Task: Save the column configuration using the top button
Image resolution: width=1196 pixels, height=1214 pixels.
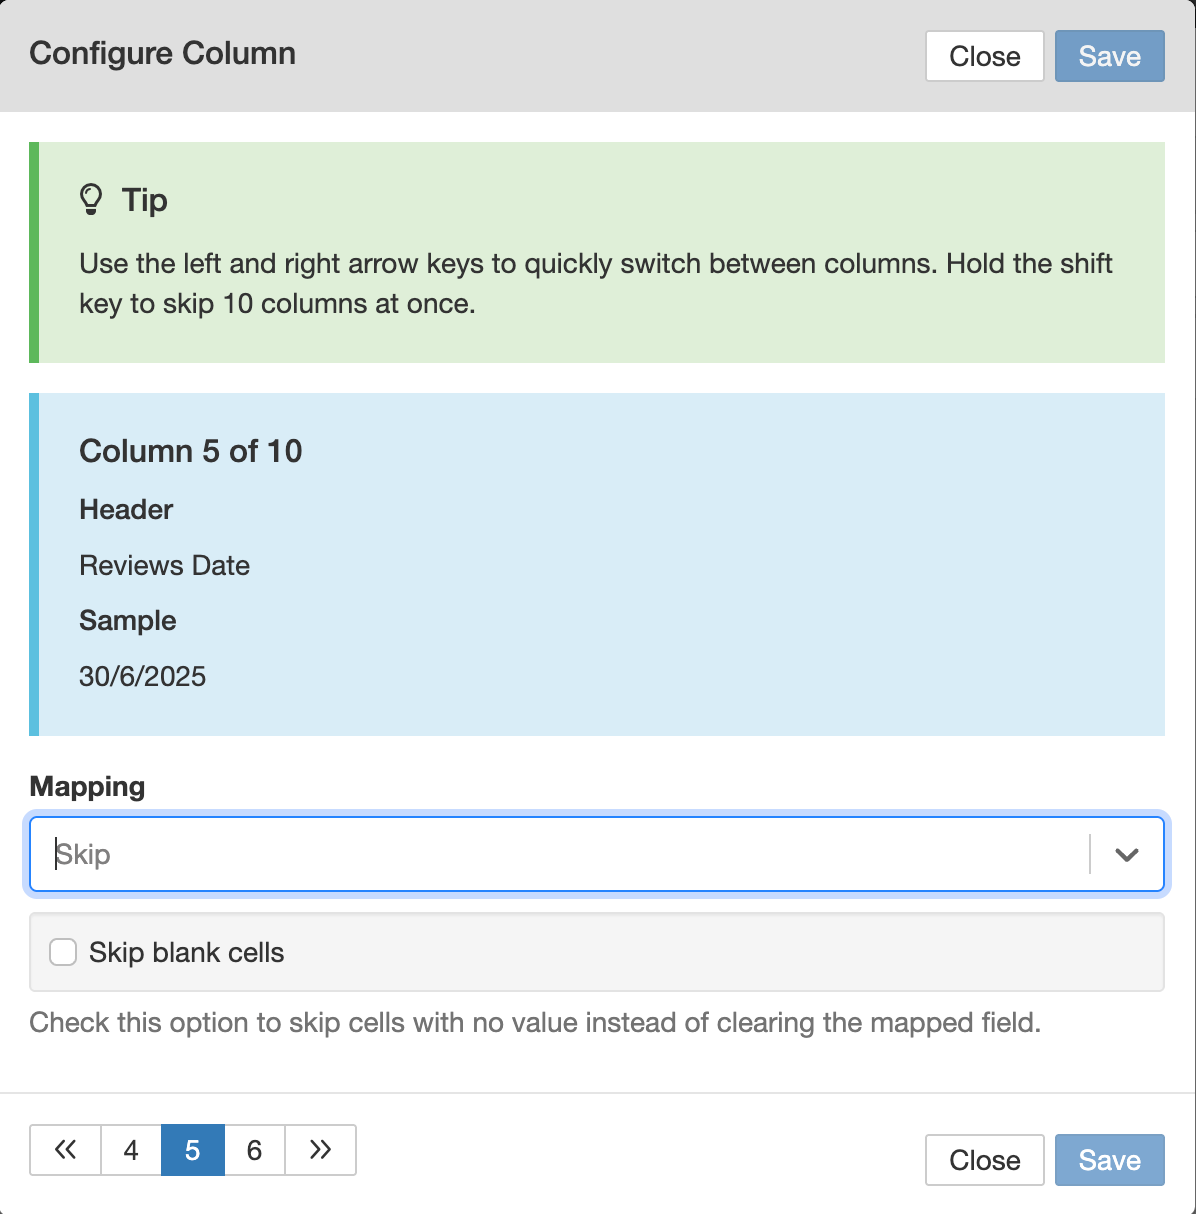Action: (x=1109, y=56)
